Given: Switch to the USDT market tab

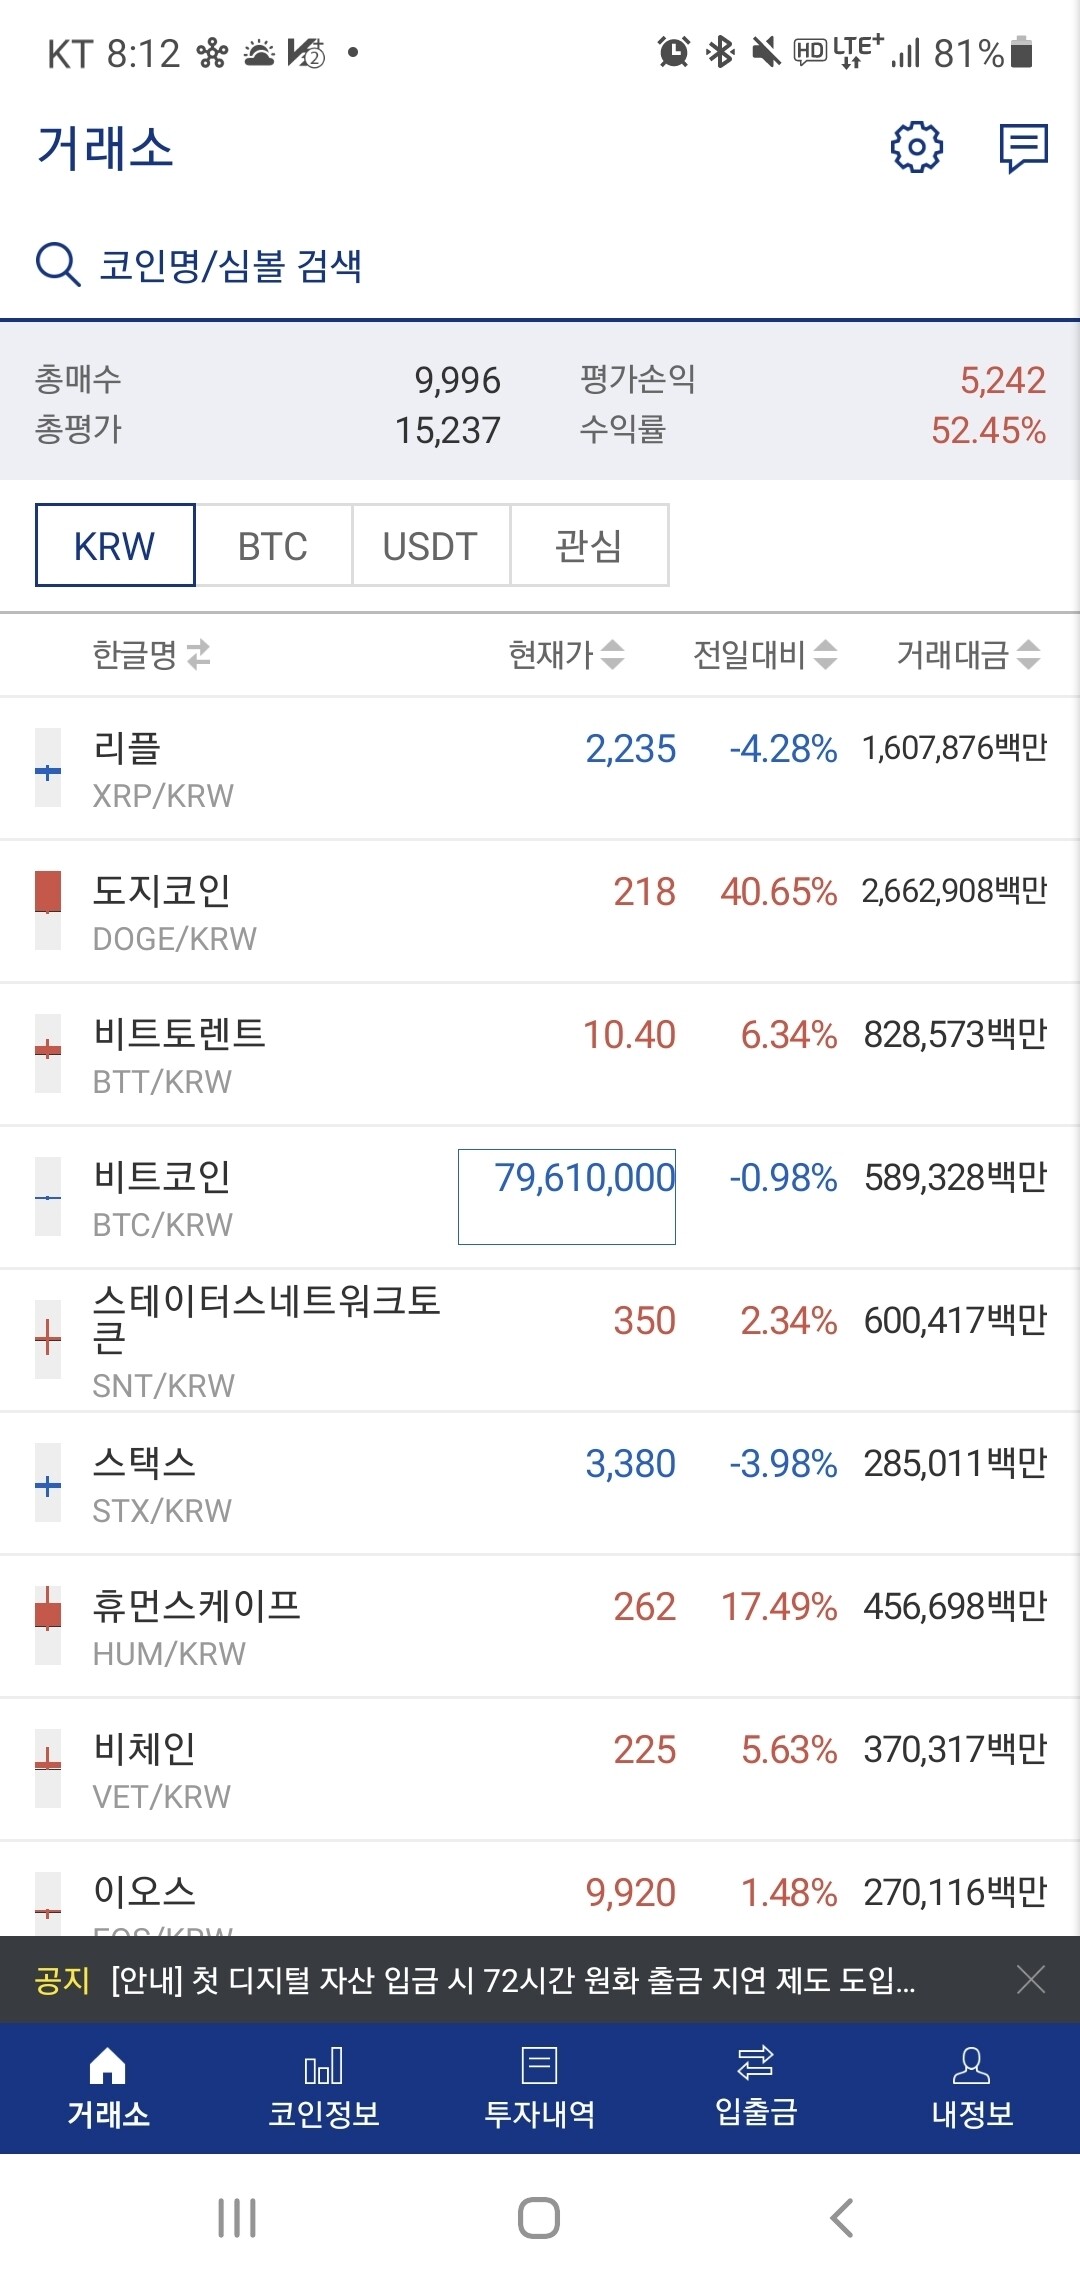Looking at the screenshot, I should [x=430, y=545].
